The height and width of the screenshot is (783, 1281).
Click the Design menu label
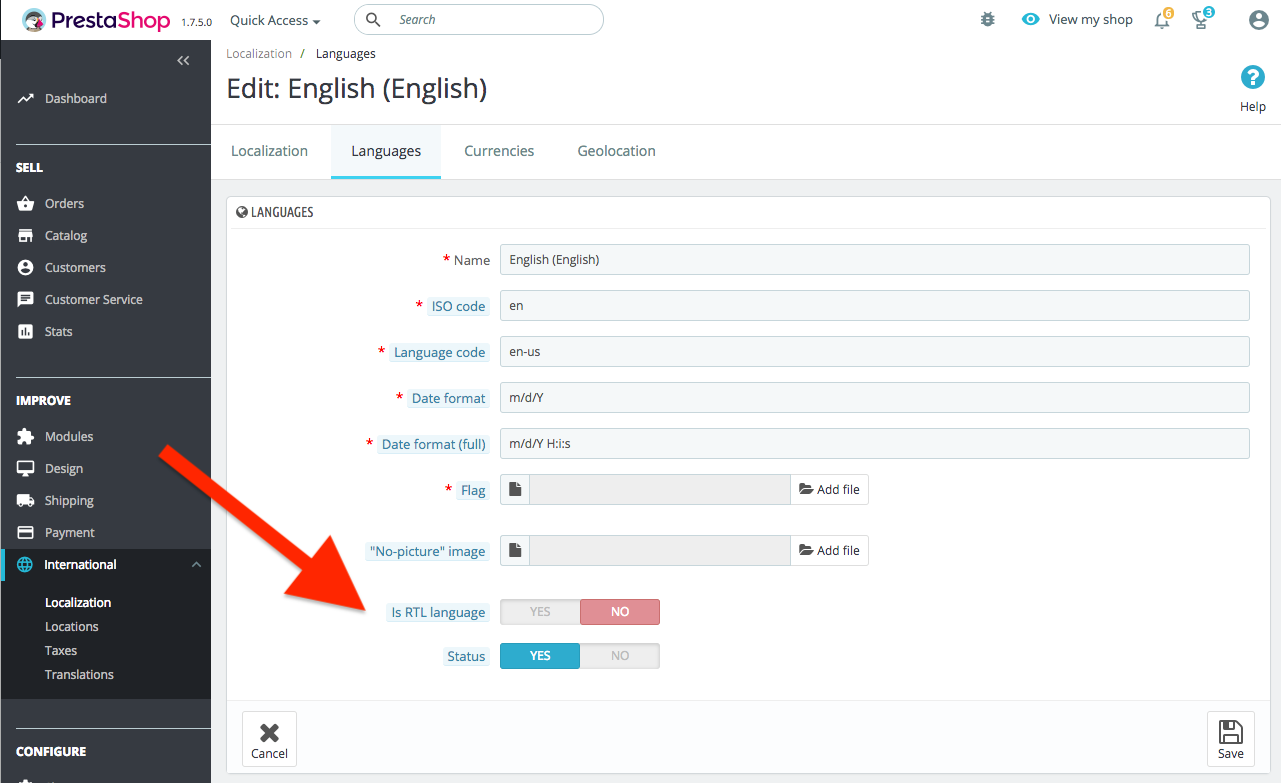click(x=64, y=469)
